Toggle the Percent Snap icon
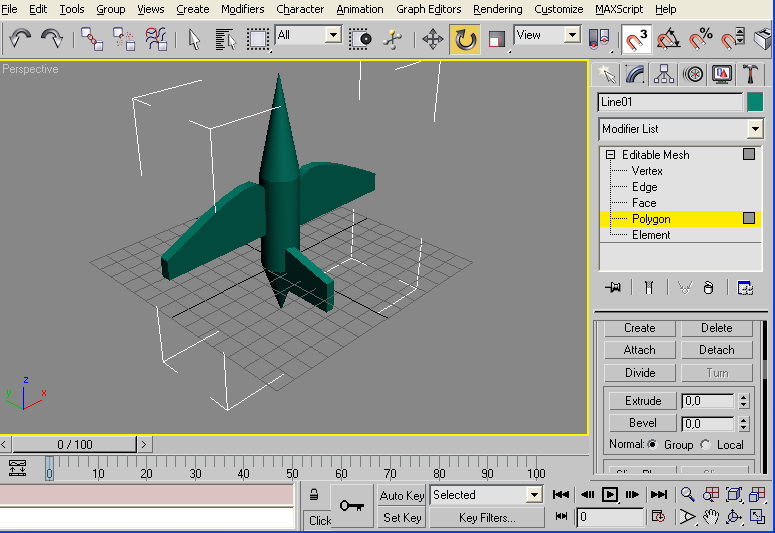This screenshot has height=533, width=775. coord(700,39)
